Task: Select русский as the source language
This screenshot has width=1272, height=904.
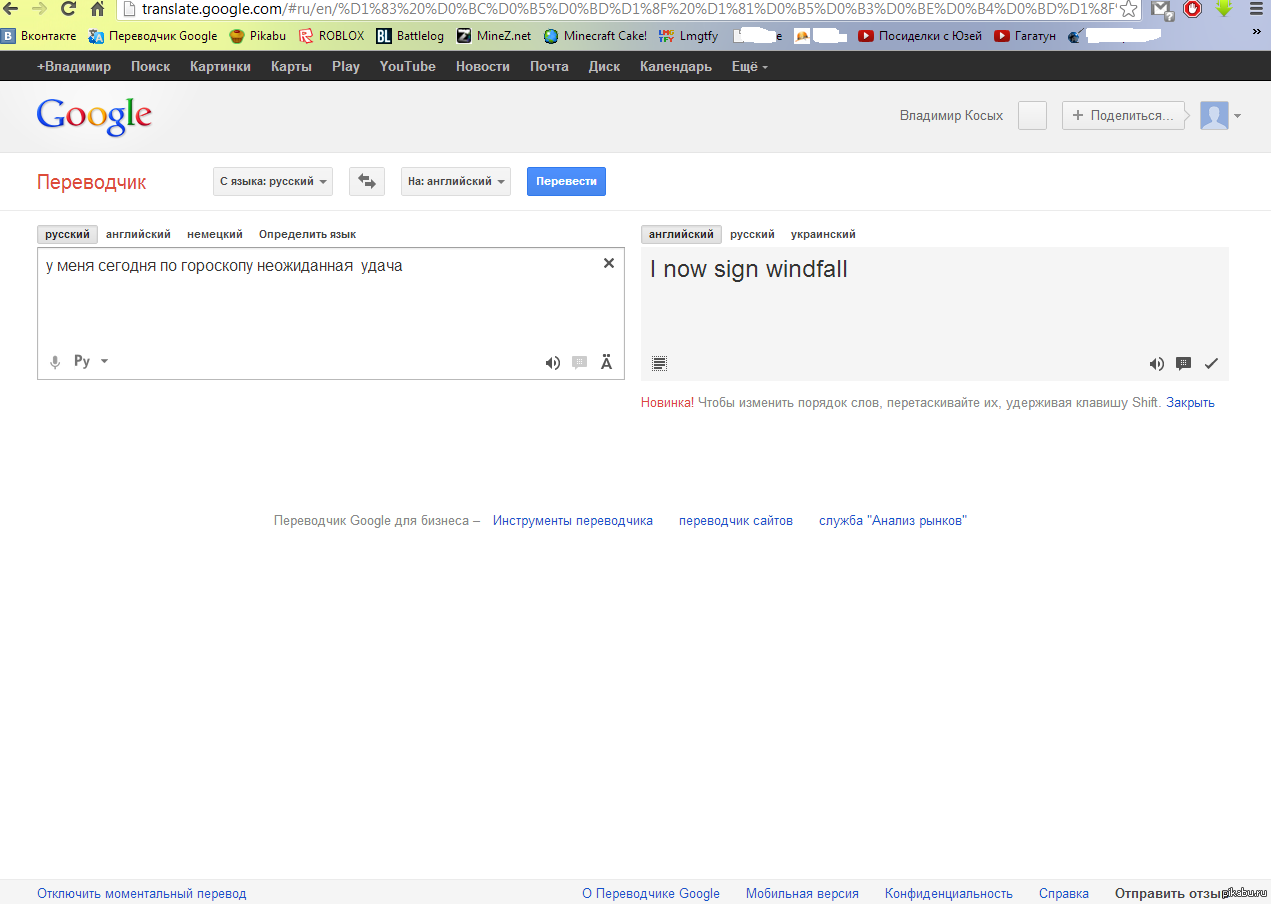Action: 68,234
